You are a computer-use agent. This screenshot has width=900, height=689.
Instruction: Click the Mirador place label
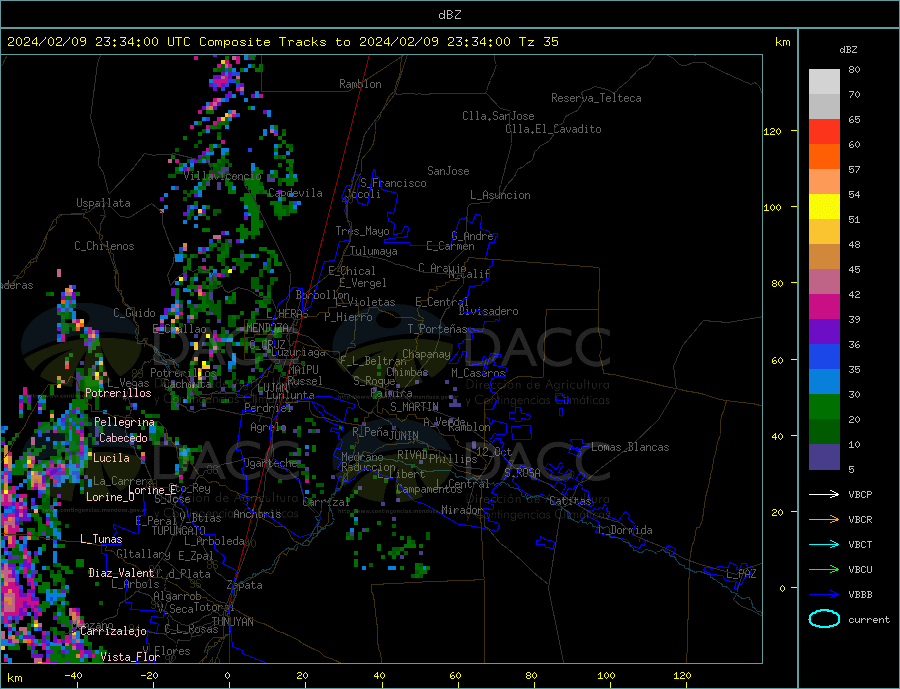coord(462,510)
